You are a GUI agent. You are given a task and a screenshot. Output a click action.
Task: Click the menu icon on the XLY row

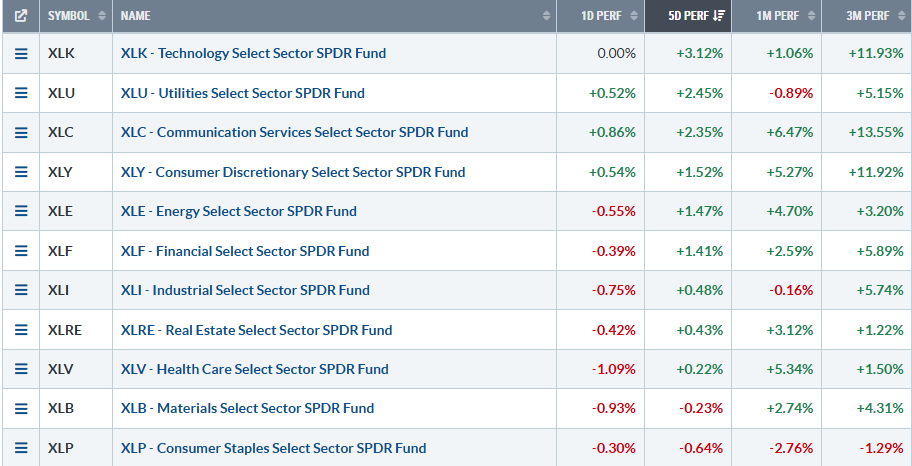(x=21, y=172)
